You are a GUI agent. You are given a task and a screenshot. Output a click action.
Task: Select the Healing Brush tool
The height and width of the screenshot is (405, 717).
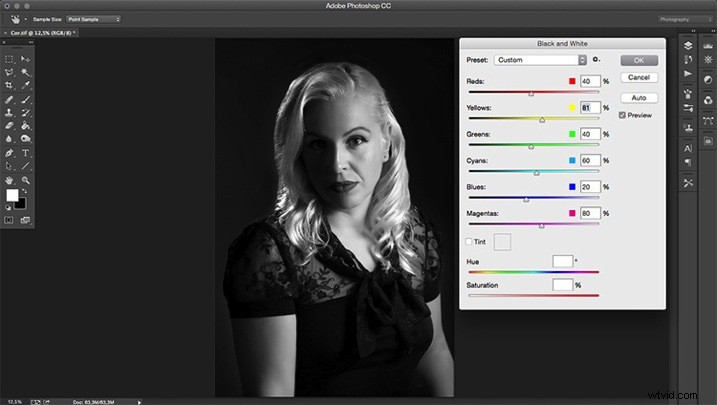point(9,99)
